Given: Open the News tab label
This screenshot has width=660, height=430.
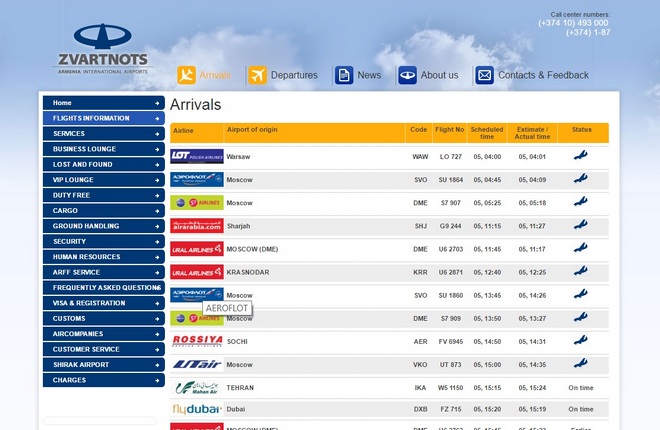Looking at the screenshot, I should tap(369, 75).
